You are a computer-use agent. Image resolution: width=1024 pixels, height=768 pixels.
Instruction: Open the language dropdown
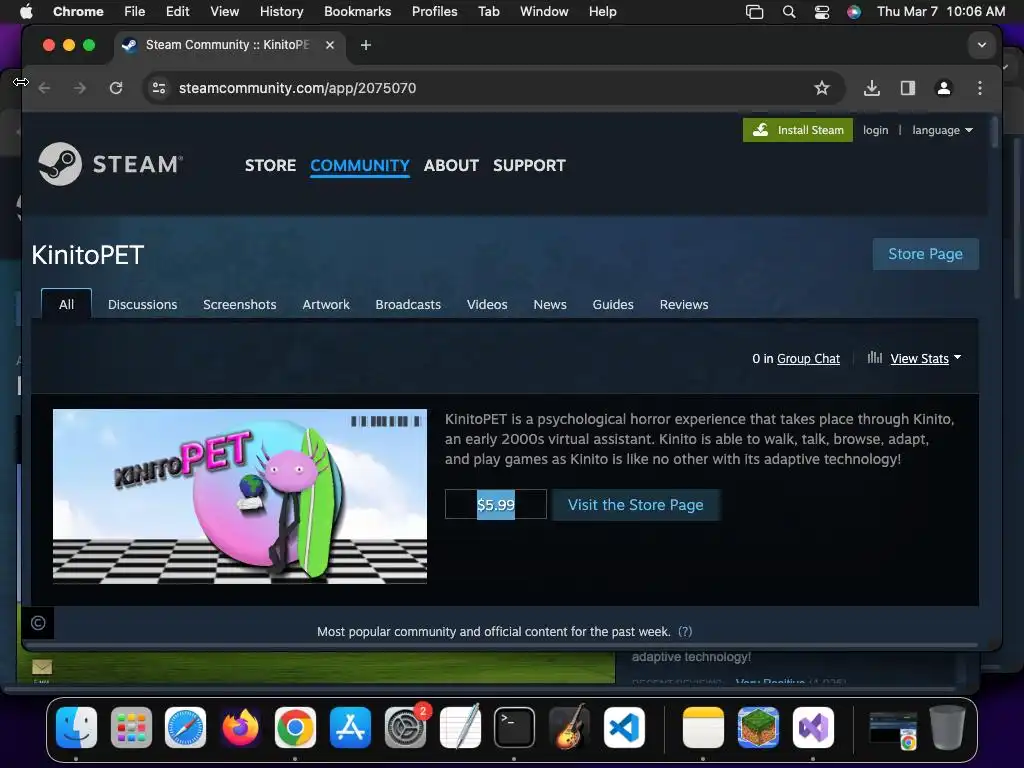pyautogui.click(x=942, y=130)
